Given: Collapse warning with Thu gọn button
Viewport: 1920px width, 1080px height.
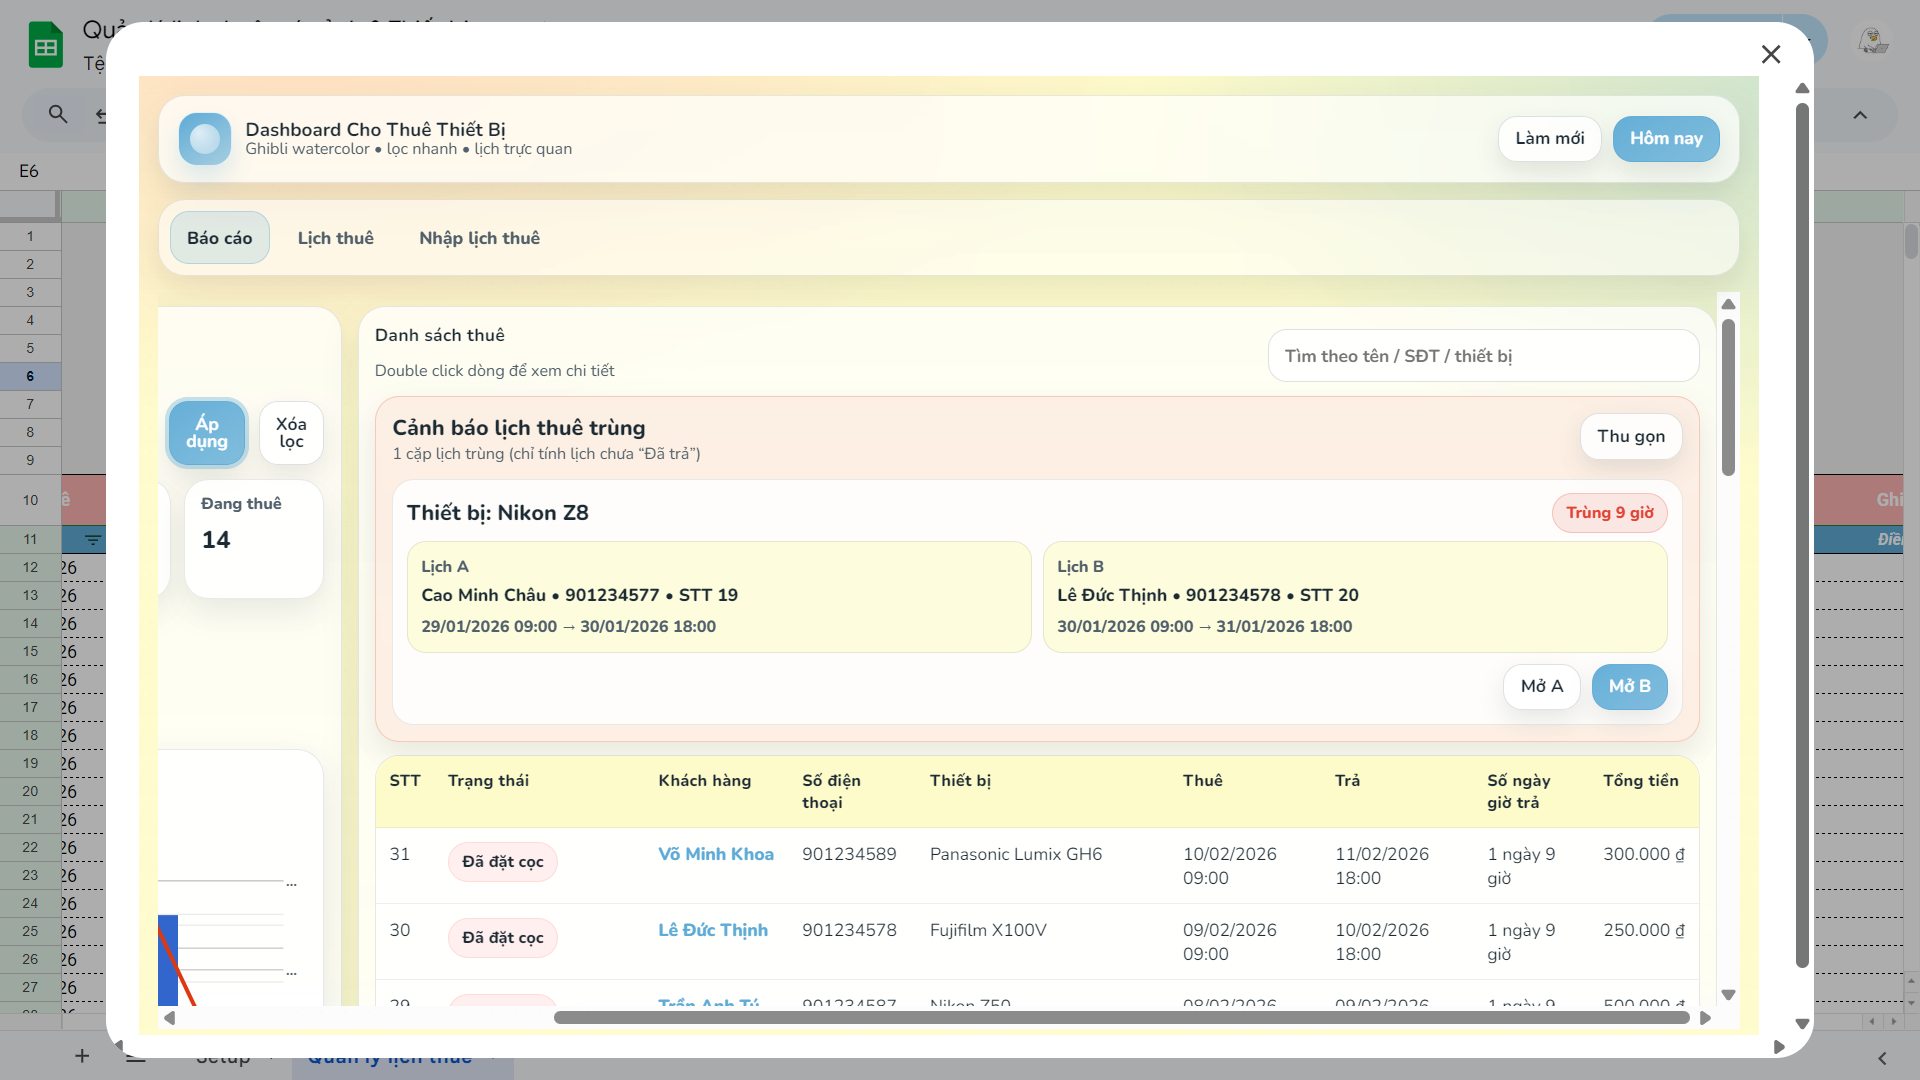Looking at the screenshot, I should (1630, 436).
